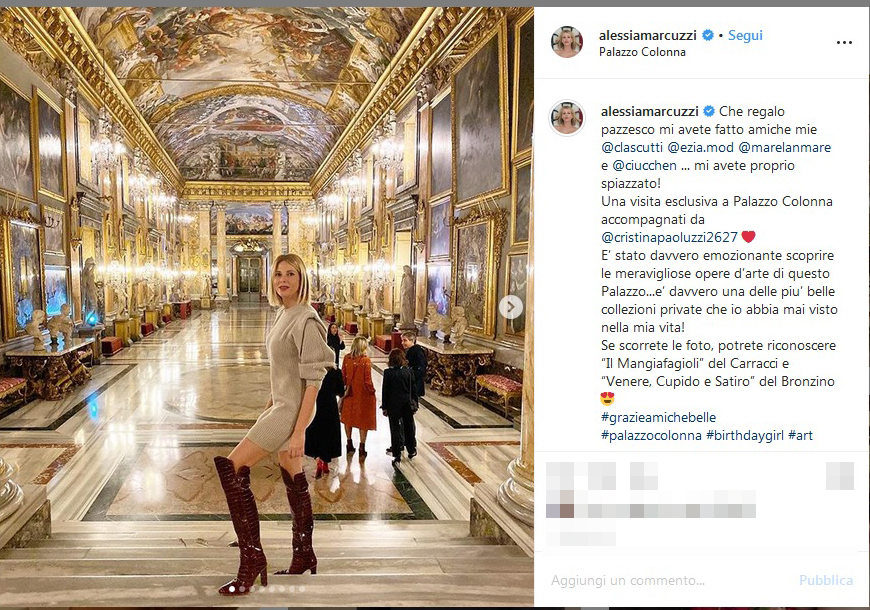Open the @ciucchen profile mention
The width and height of the screenshot is (870, 610).
pyautogui.click(x=644, y=165)
